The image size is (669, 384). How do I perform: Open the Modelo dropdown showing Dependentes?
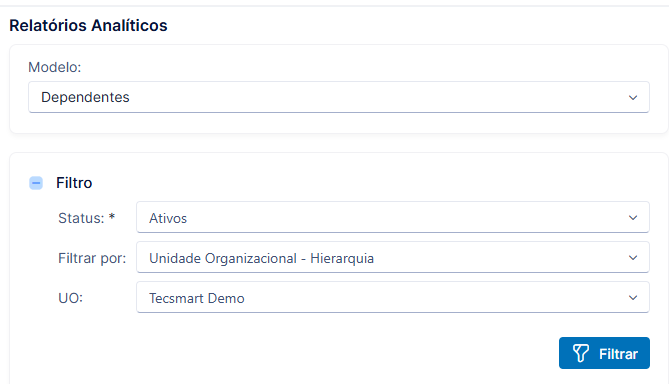(x=339, y=97)
